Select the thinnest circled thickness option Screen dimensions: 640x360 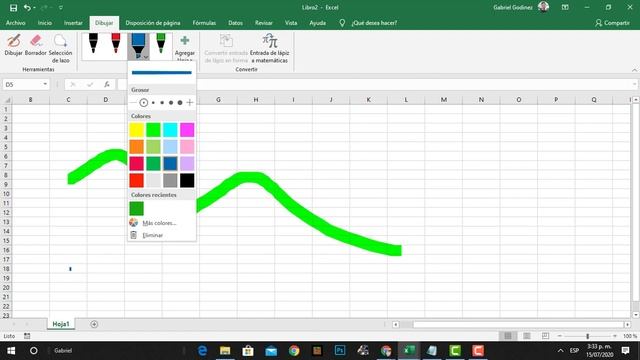pos(143,102)
